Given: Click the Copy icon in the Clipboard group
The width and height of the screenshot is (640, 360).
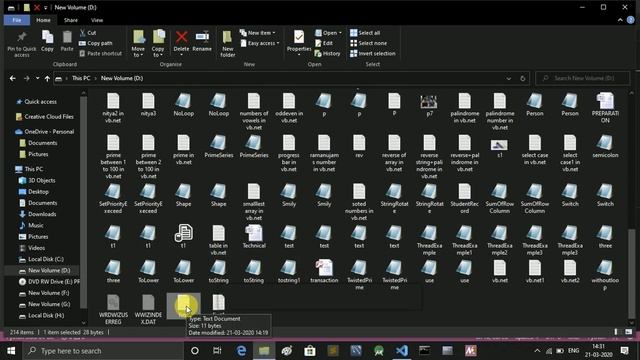Looking at the screenshot, I should click(x=47, y=37).
